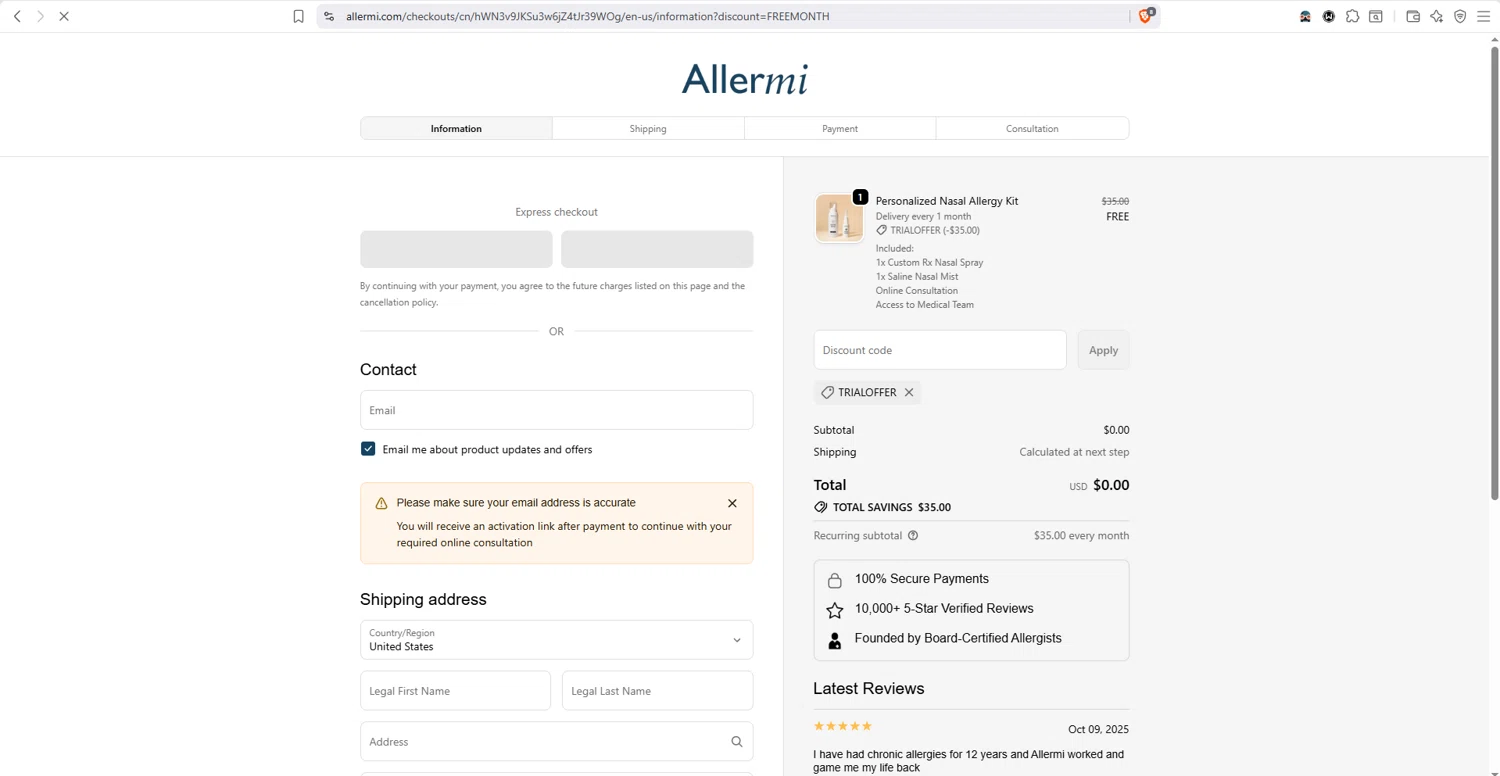Click the search magnifier in Address field
This screenshot has height=776, width=1500.
point(737,742)
